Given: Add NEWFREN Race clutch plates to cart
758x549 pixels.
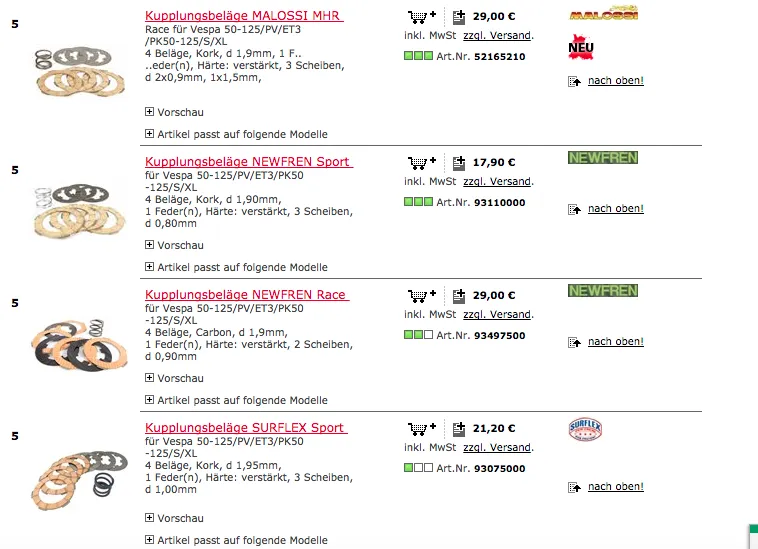Looking at the screenshot, I should [x=421, y=296].
